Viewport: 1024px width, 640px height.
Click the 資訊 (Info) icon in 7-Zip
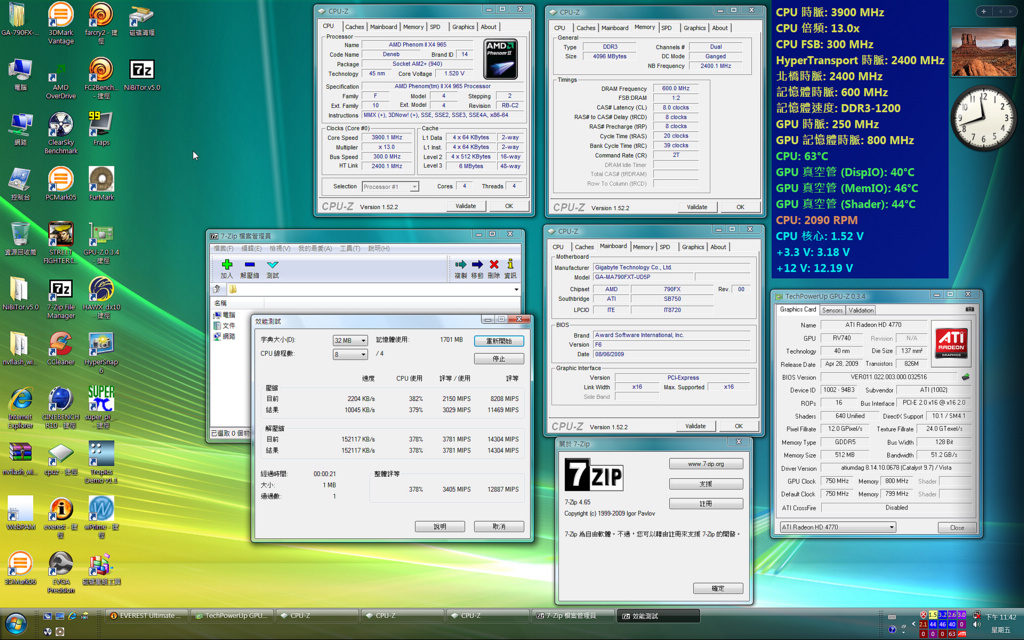click(510, 264)
